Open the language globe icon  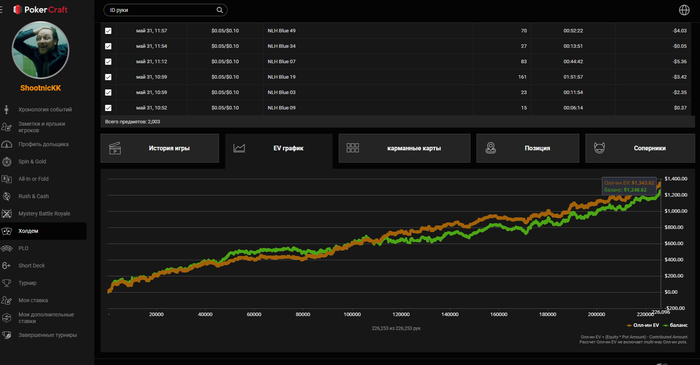click(684, 10)
